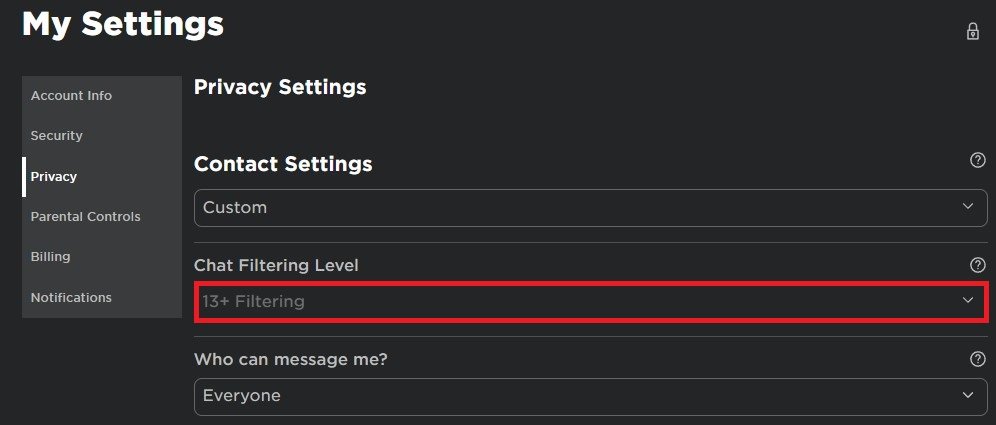Click the chevron arrow in the Everyone field
The height and width of the screenshot is (425, 996).
point(967,395)
